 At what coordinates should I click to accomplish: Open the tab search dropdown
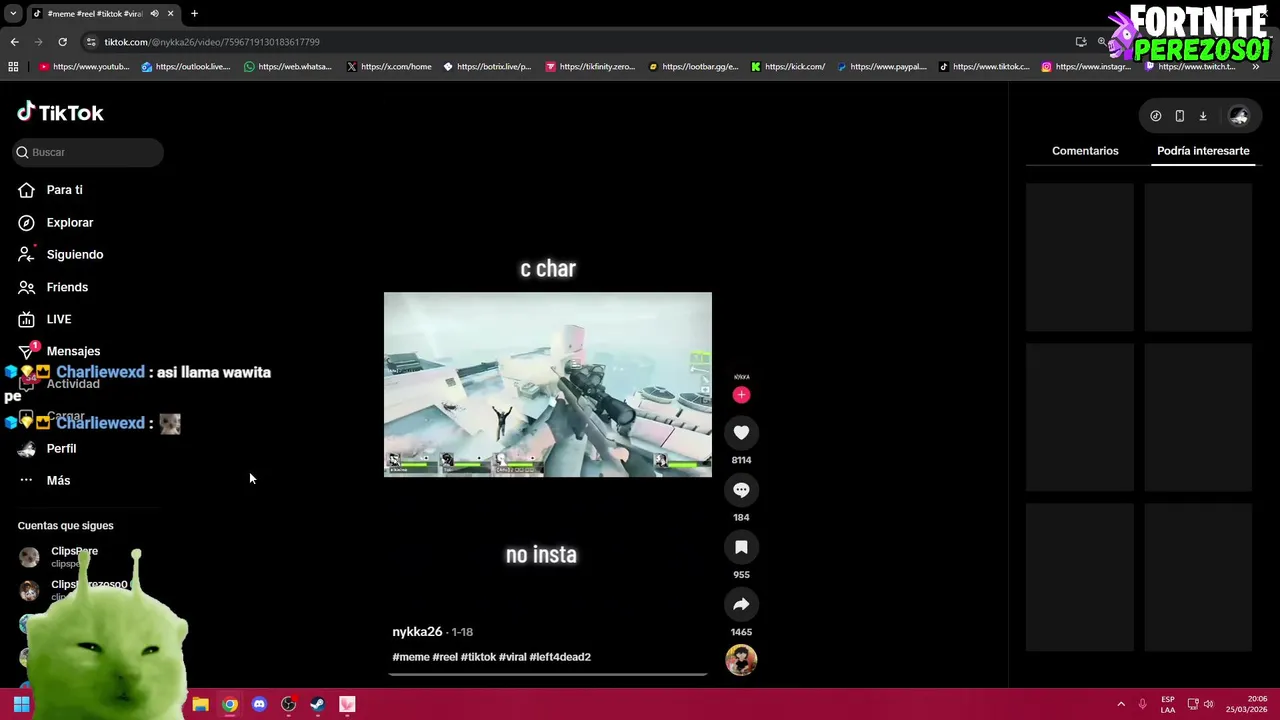tap(12, 14)
